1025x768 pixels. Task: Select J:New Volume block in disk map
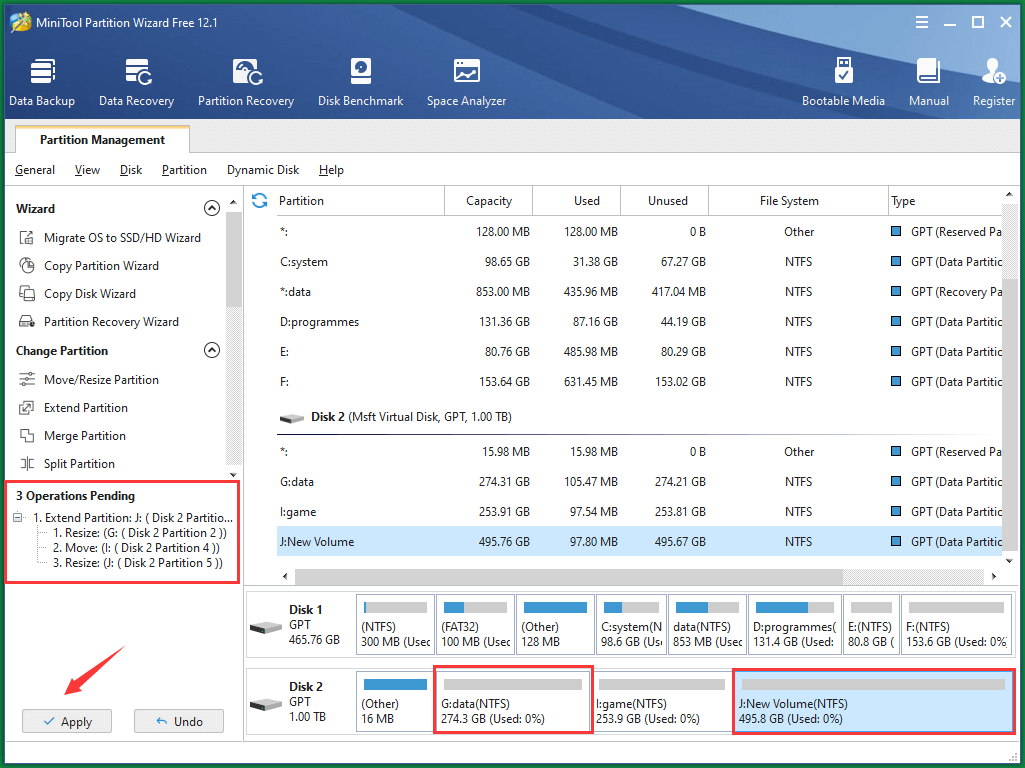click(873, 701)
